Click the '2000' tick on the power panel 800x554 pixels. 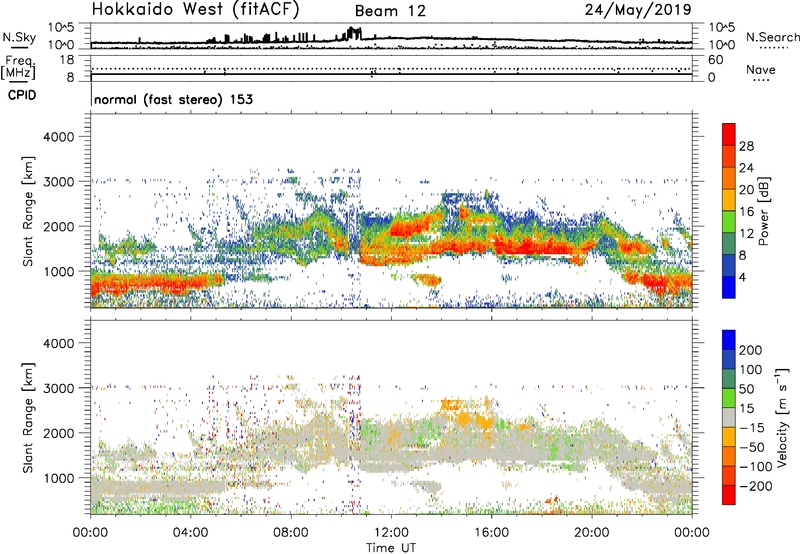[58, 226]
